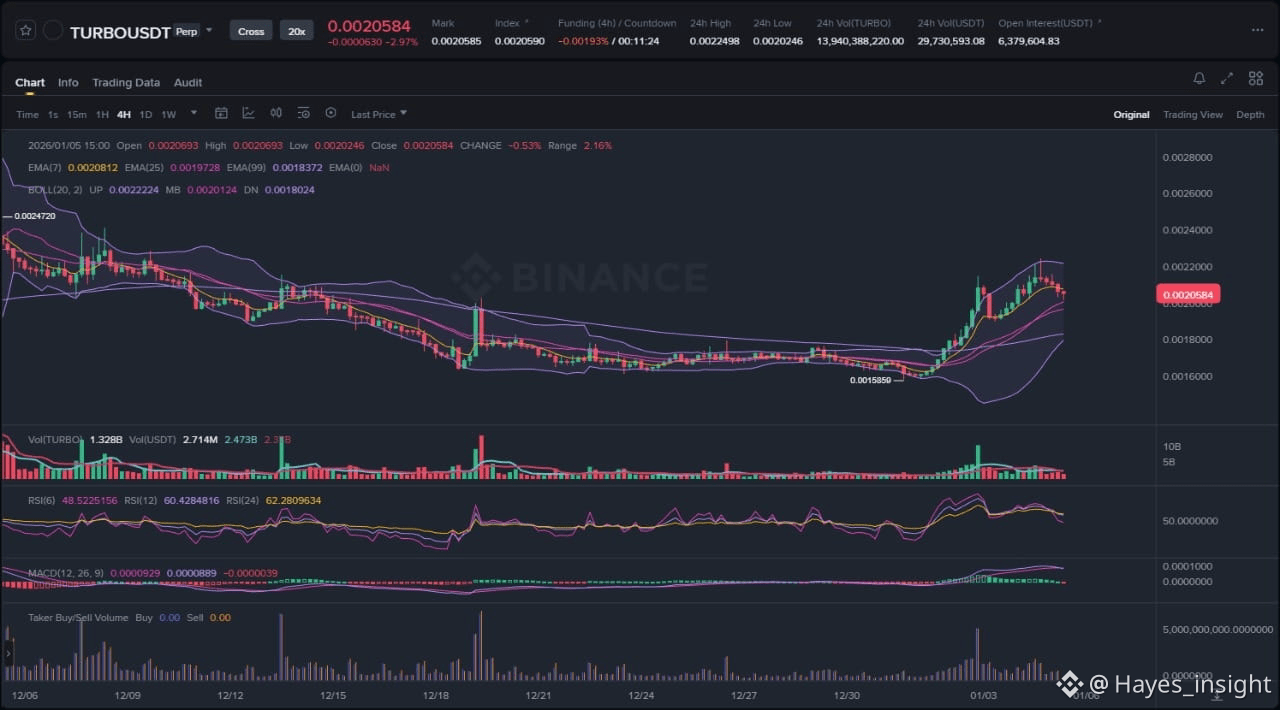
Task: Click the 12/21 date on time axis
Action: pos(538,695)
